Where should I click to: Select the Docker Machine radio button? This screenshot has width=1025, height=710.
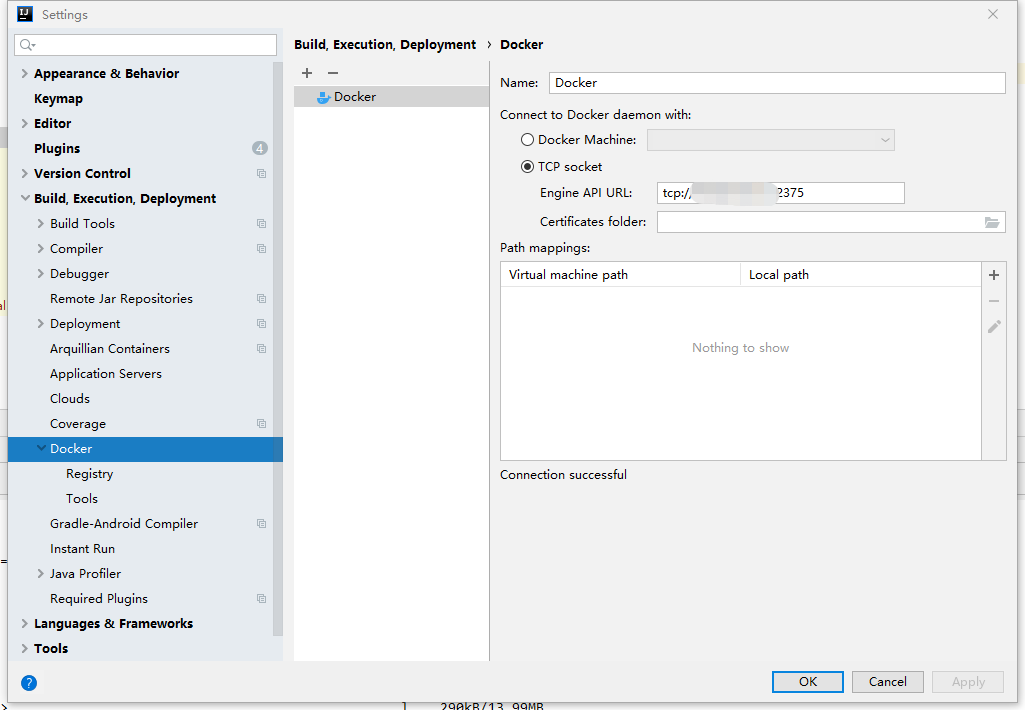(528, 140)
